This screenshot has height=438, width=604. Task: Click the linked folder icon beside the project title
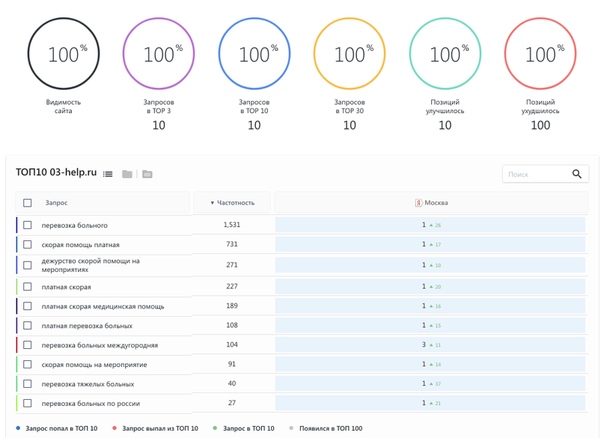(x=147, y=174)
